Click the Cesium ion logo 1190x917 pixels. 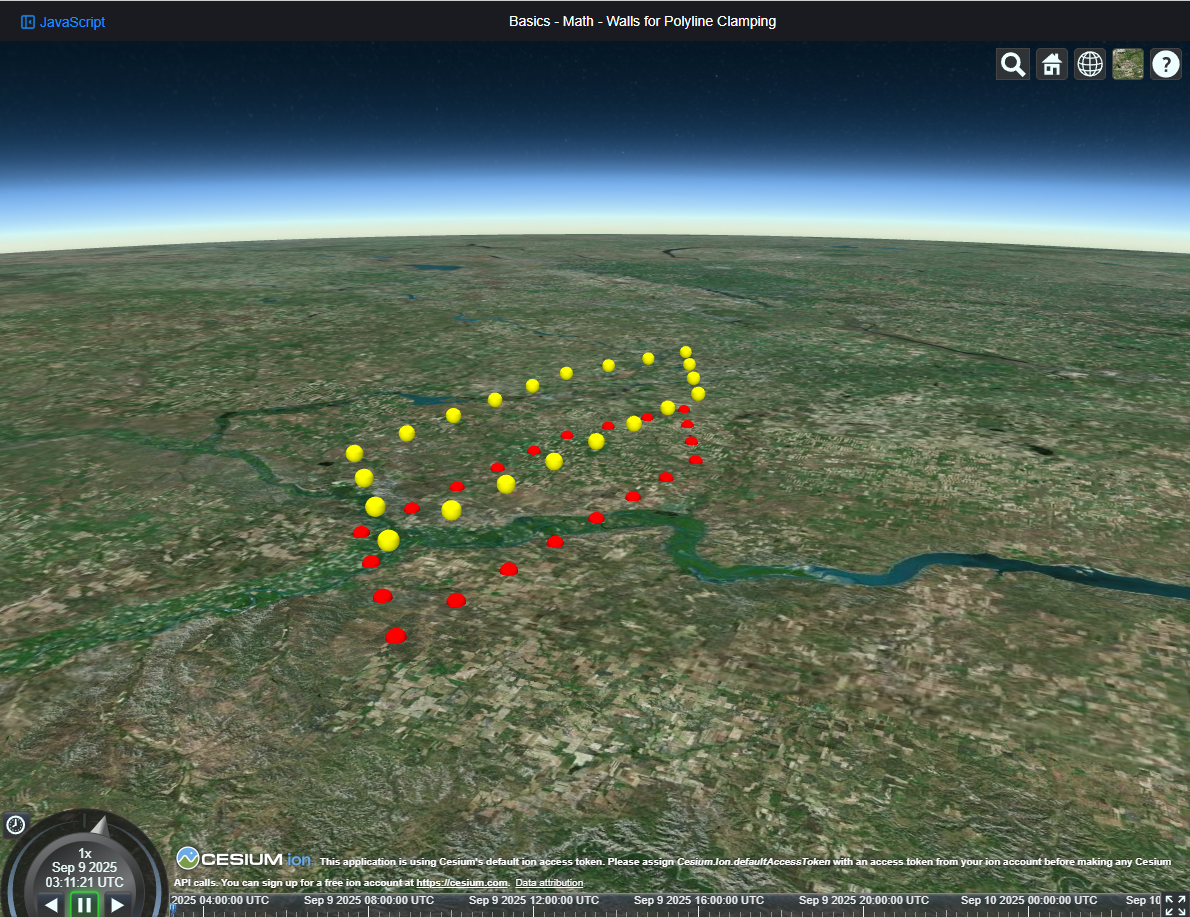tap(244, 859)
